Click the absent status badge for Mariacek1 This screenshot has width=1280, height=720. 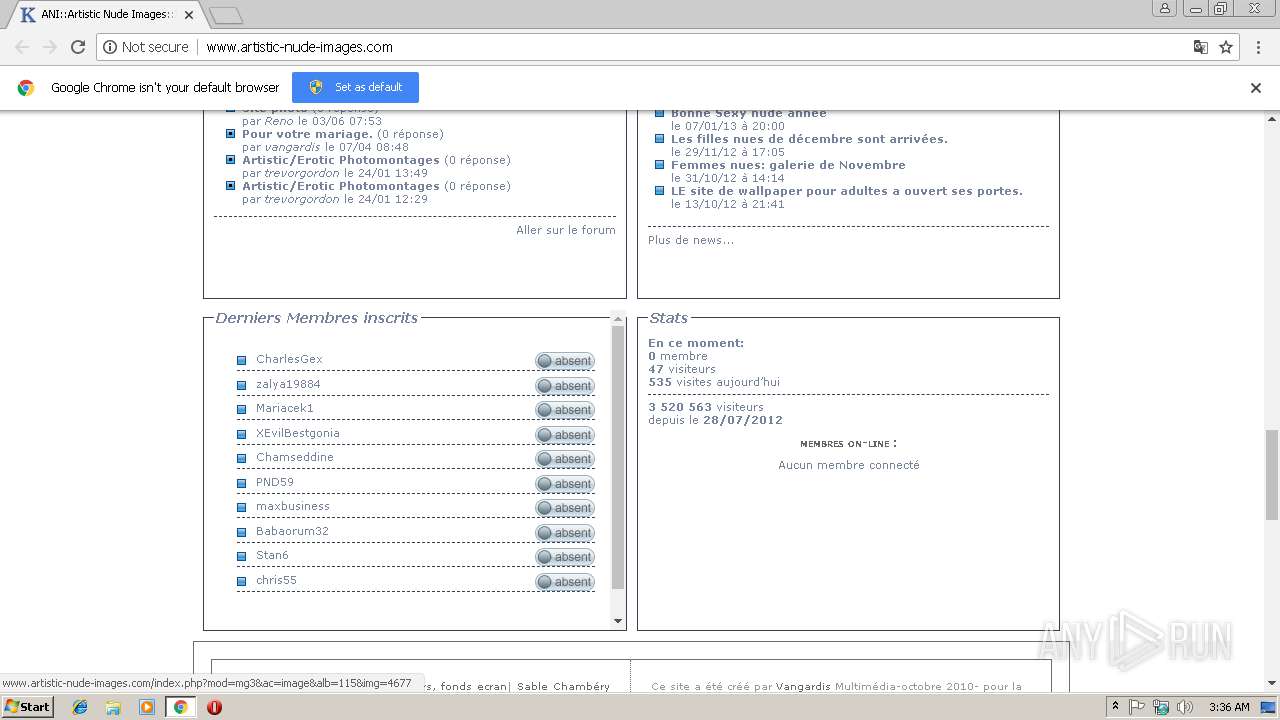coord(565,410)
